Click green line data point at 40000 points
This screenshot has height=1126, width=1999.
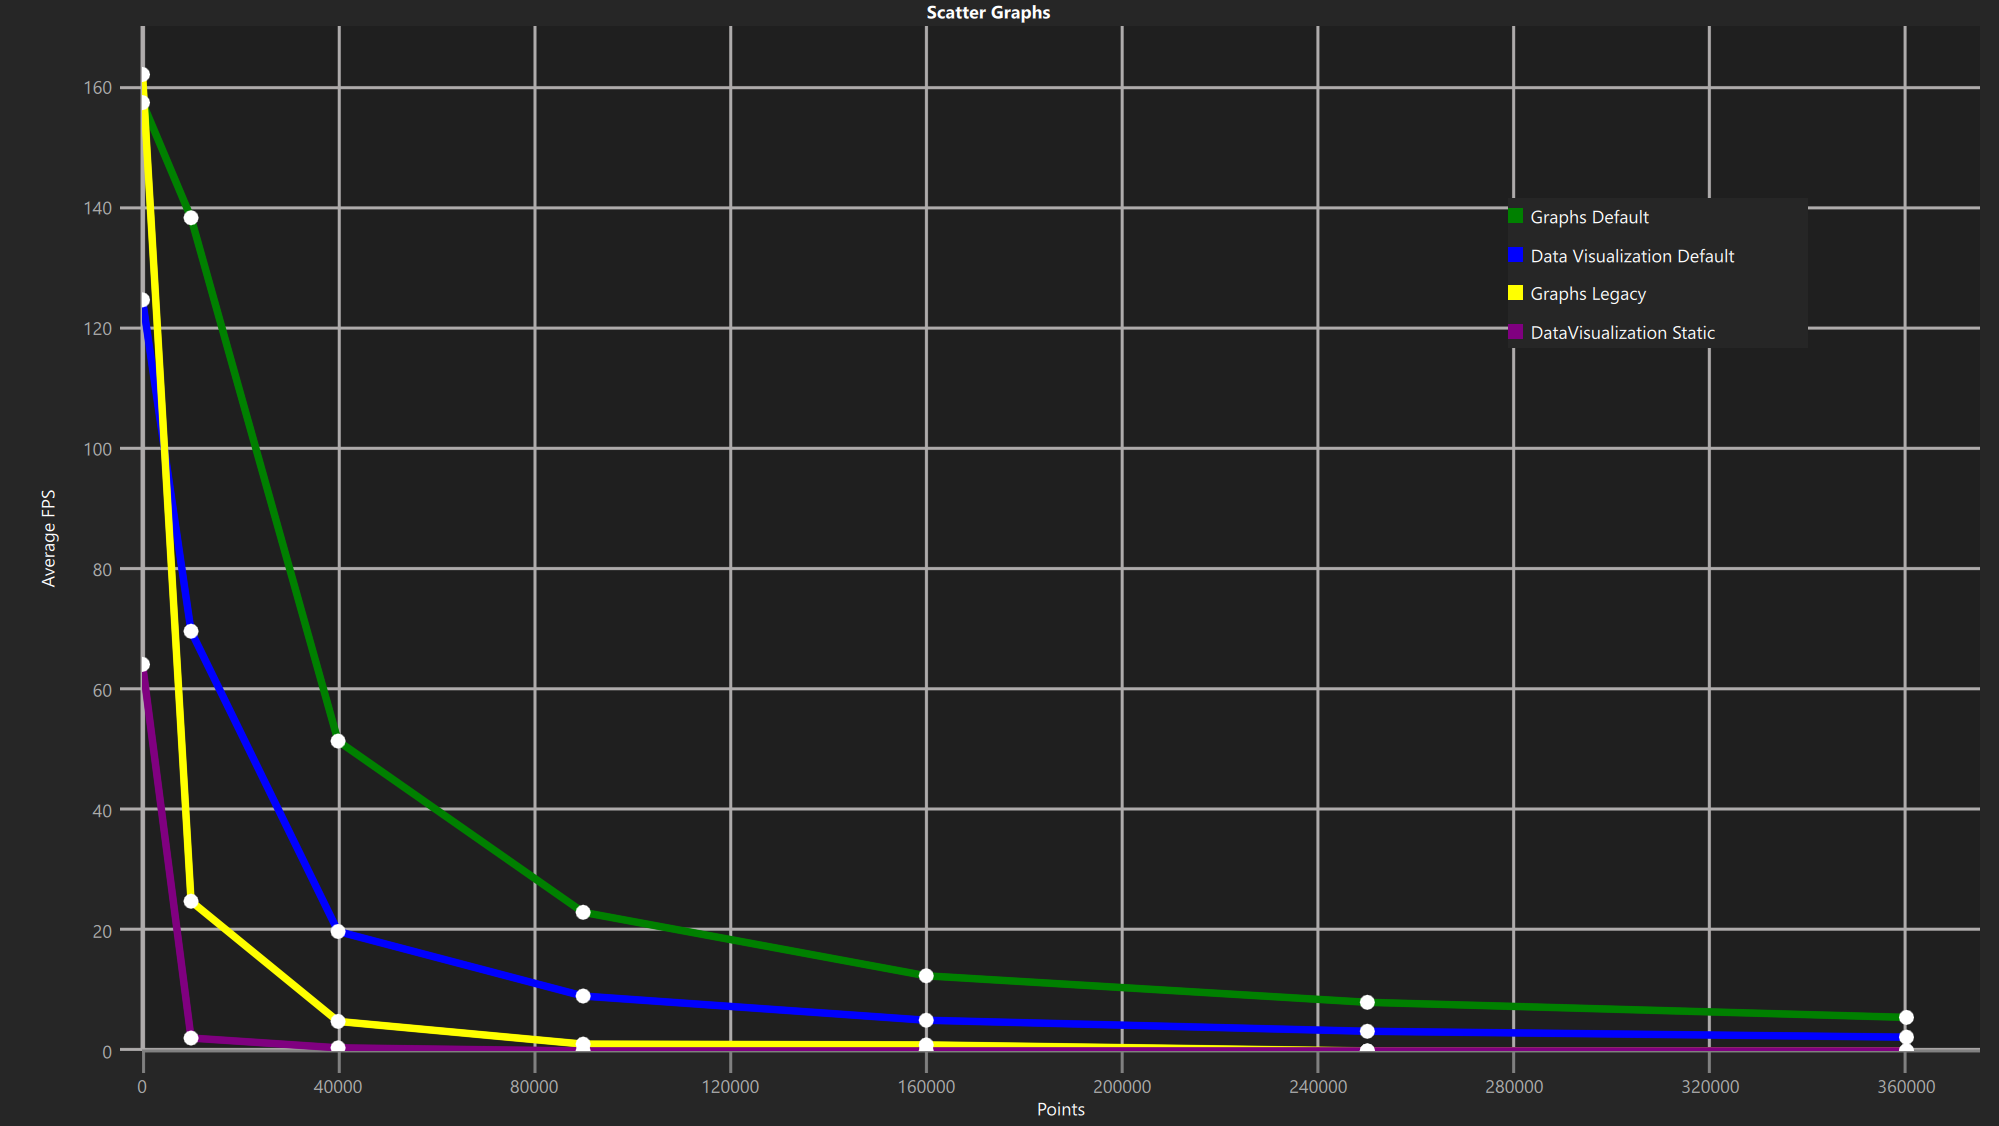(338, 741)
